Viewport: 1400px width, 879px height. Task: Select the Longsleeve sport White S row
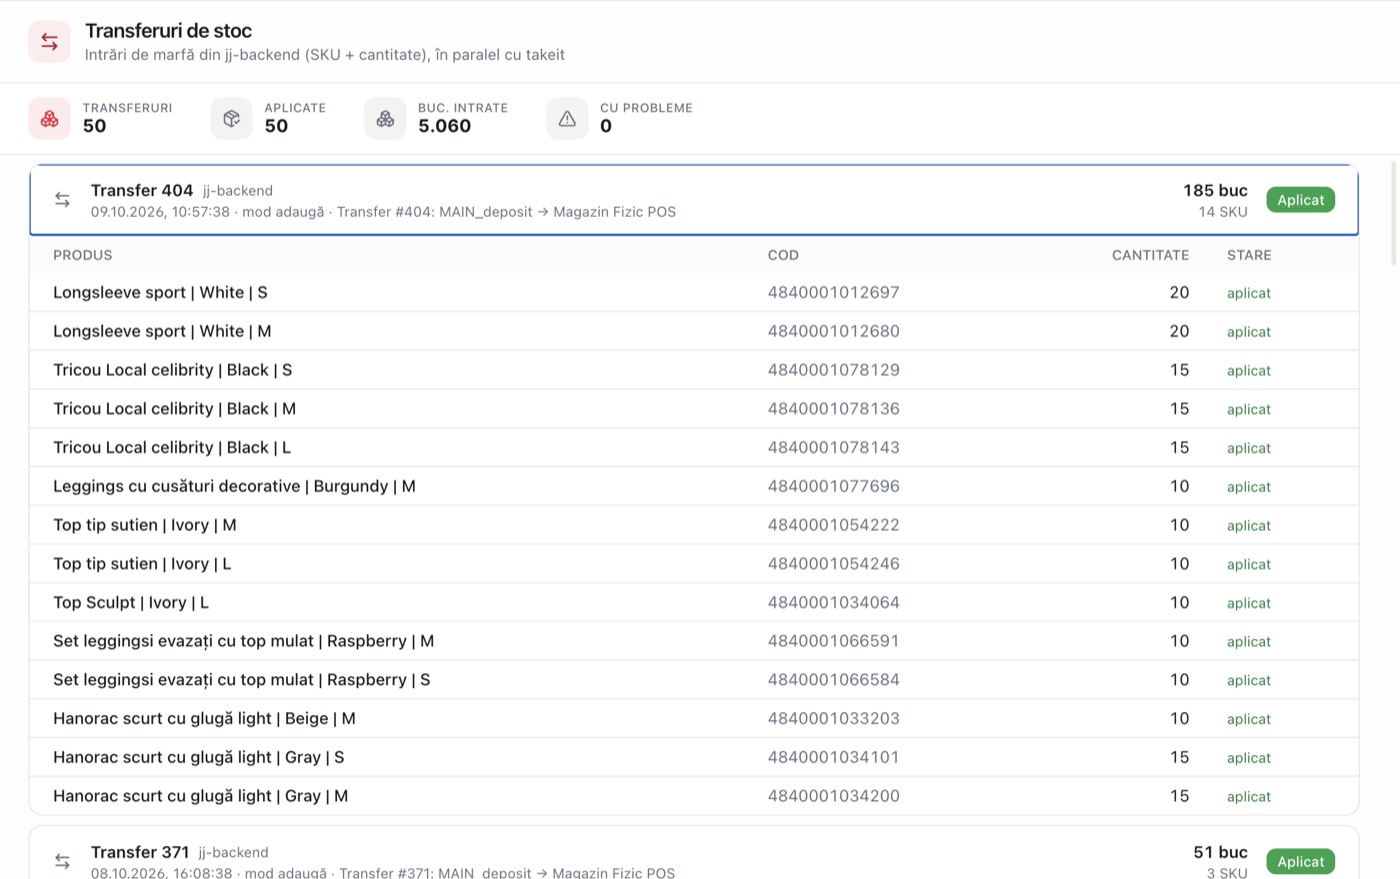coord(694,293)
